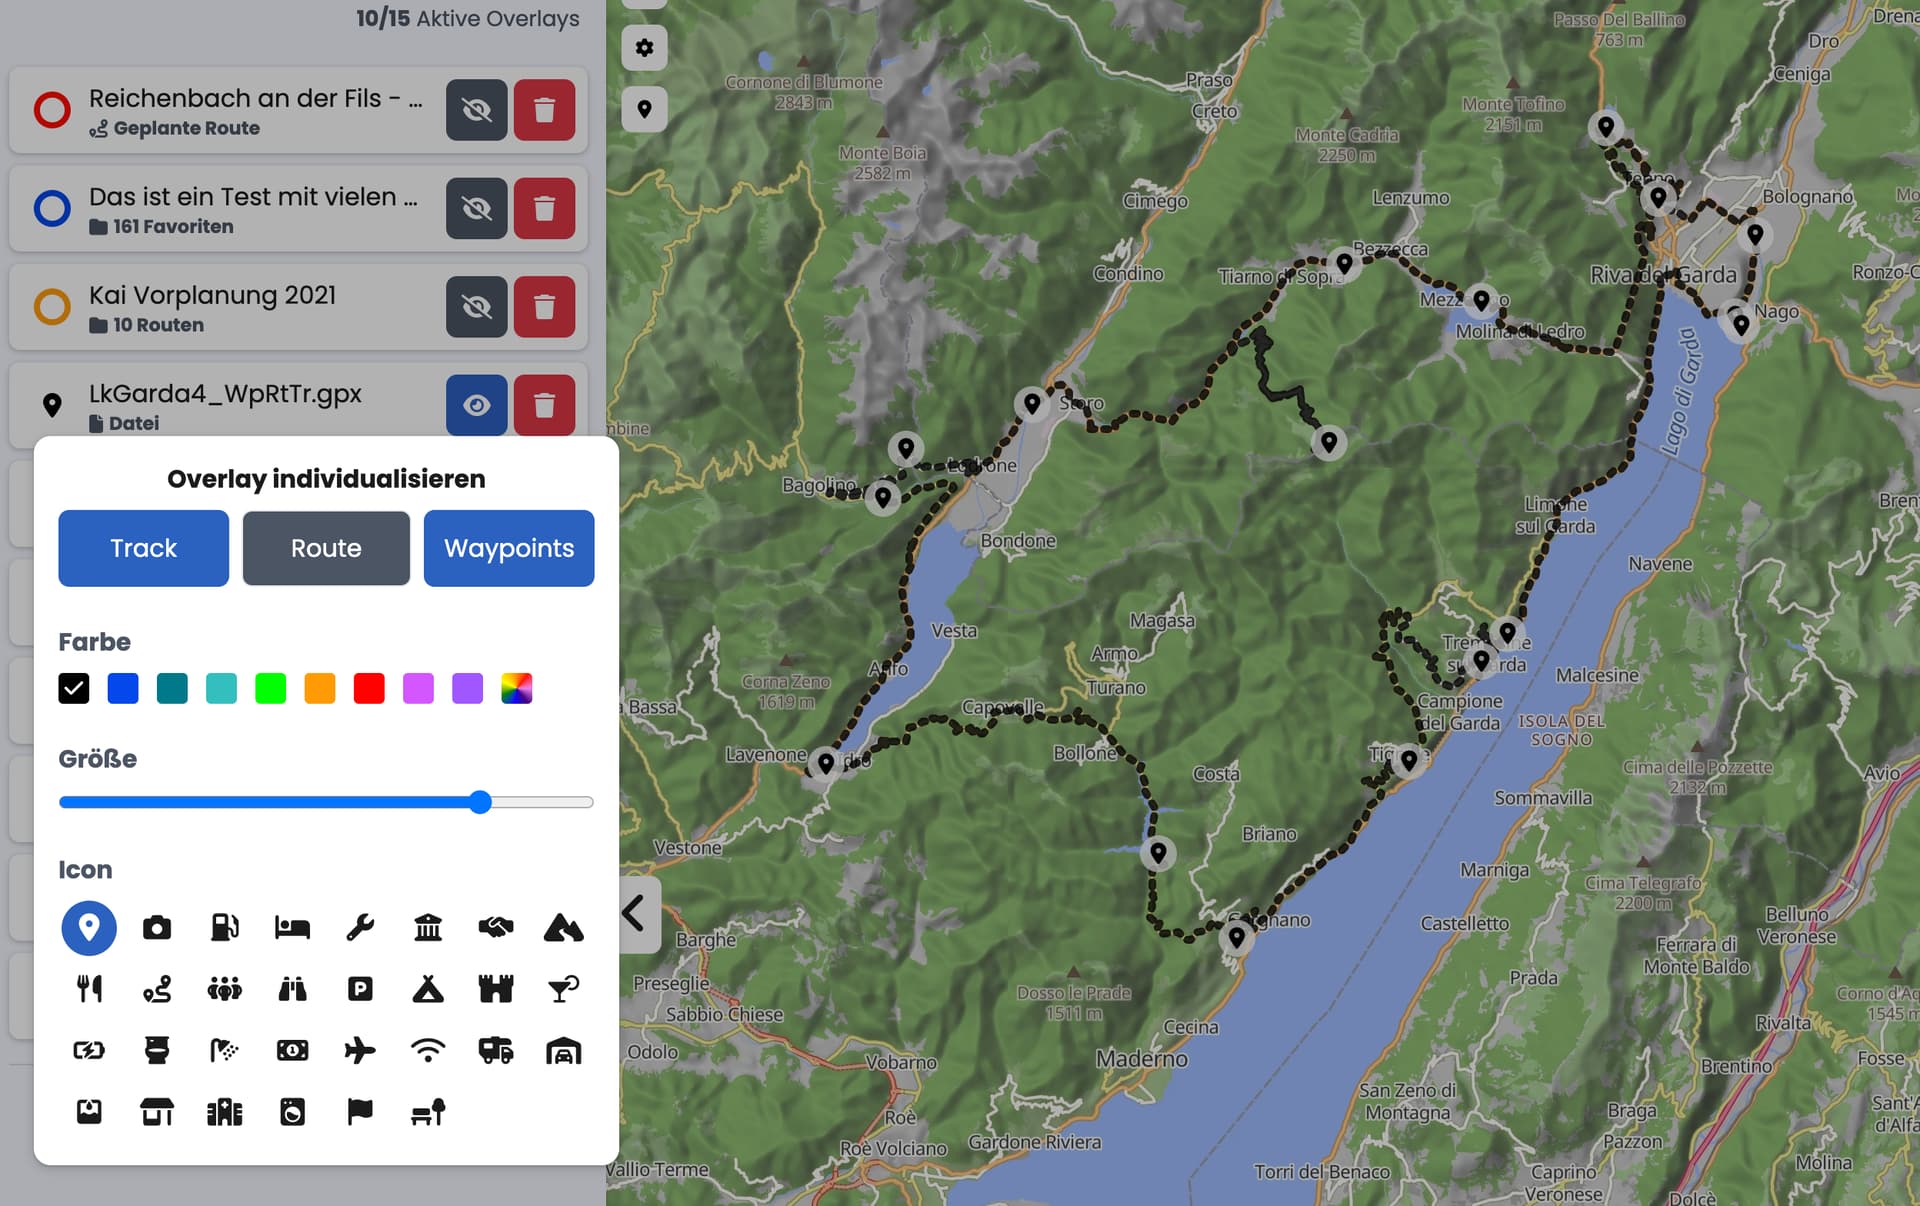Delete the LkGarda4_WpRtTr.gpx overlay
This screenshot has width=1920, height=1206.
[545, 405]
